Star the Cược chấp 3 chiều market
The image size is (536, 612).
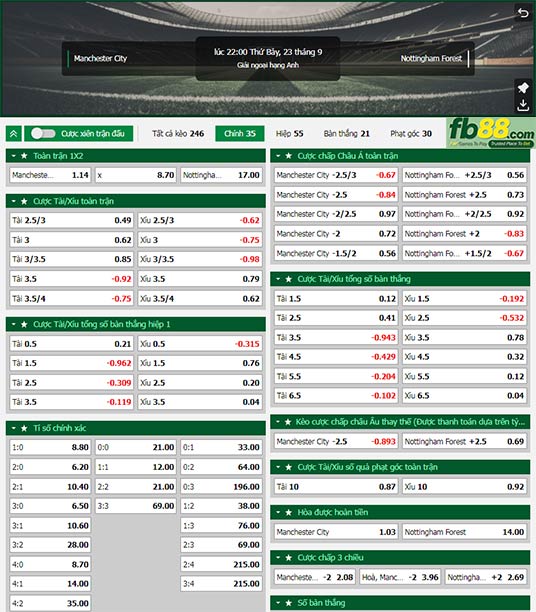click(x=288, y=558)
